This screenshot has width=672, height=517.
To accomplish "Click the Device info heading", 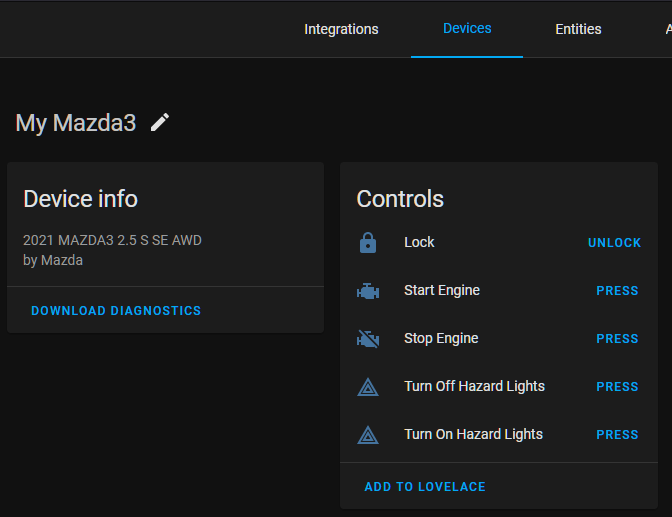I will pos(81,199).
